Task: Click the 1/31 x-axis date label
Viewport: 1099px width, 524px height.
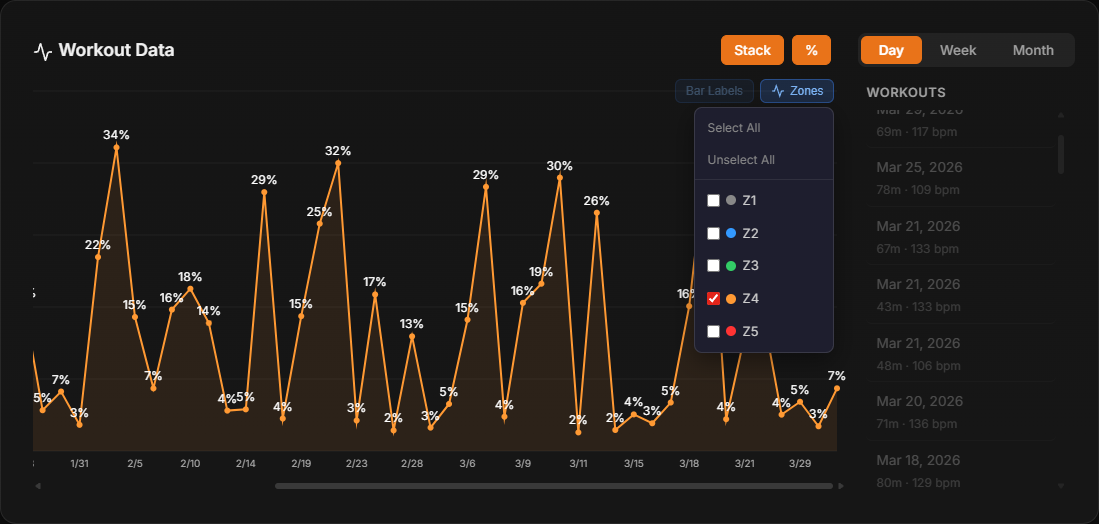Action: 80,464
